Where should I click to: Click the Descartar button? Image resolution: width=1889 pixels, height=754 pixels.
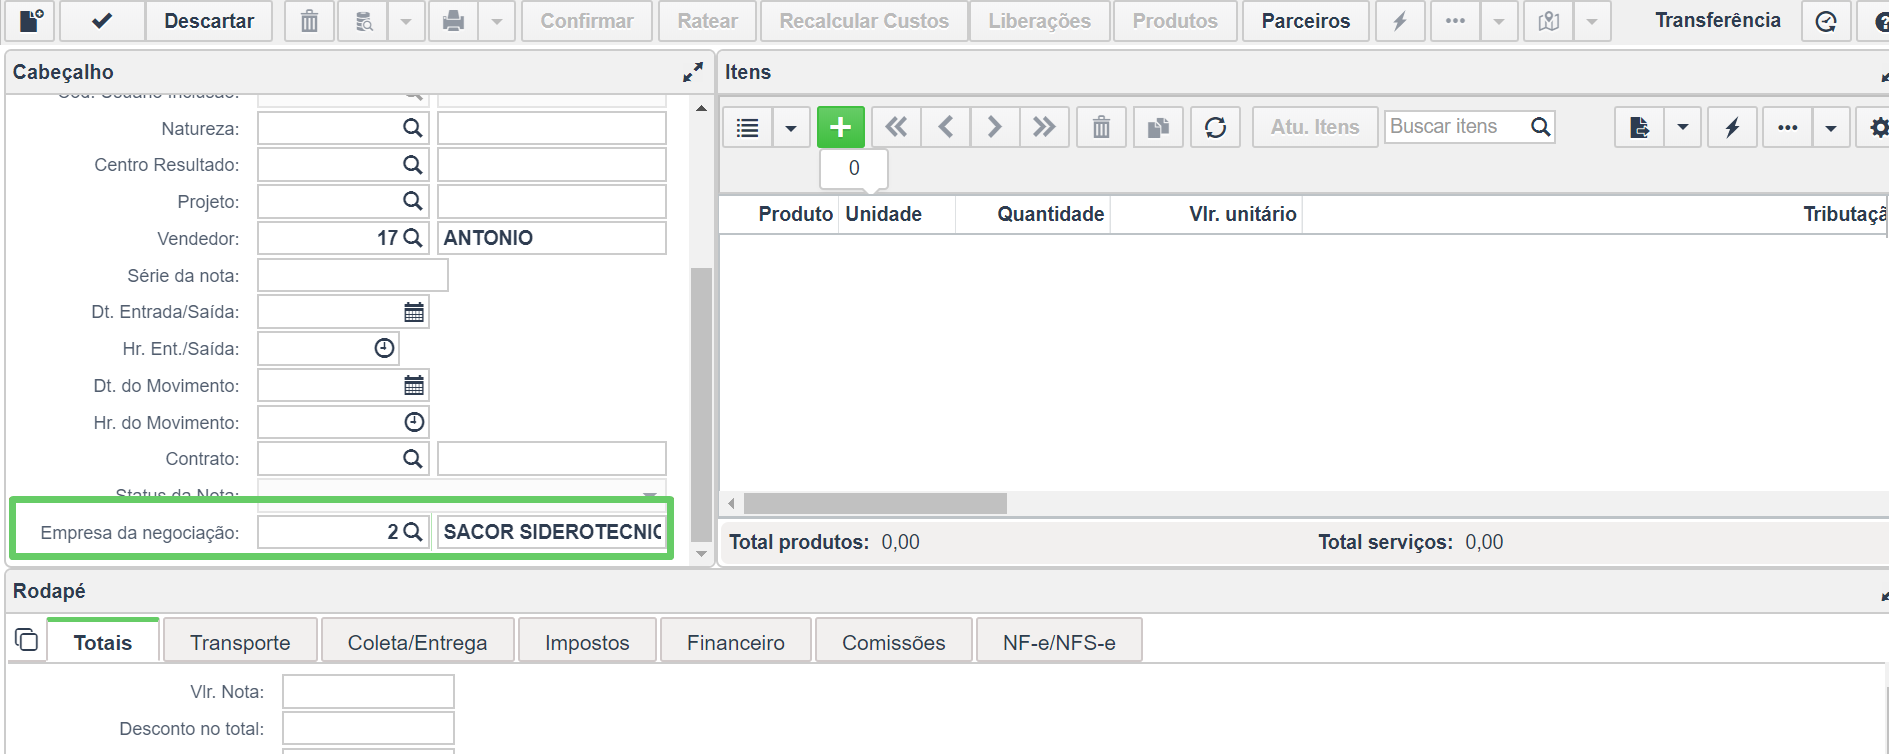(209, 20)
